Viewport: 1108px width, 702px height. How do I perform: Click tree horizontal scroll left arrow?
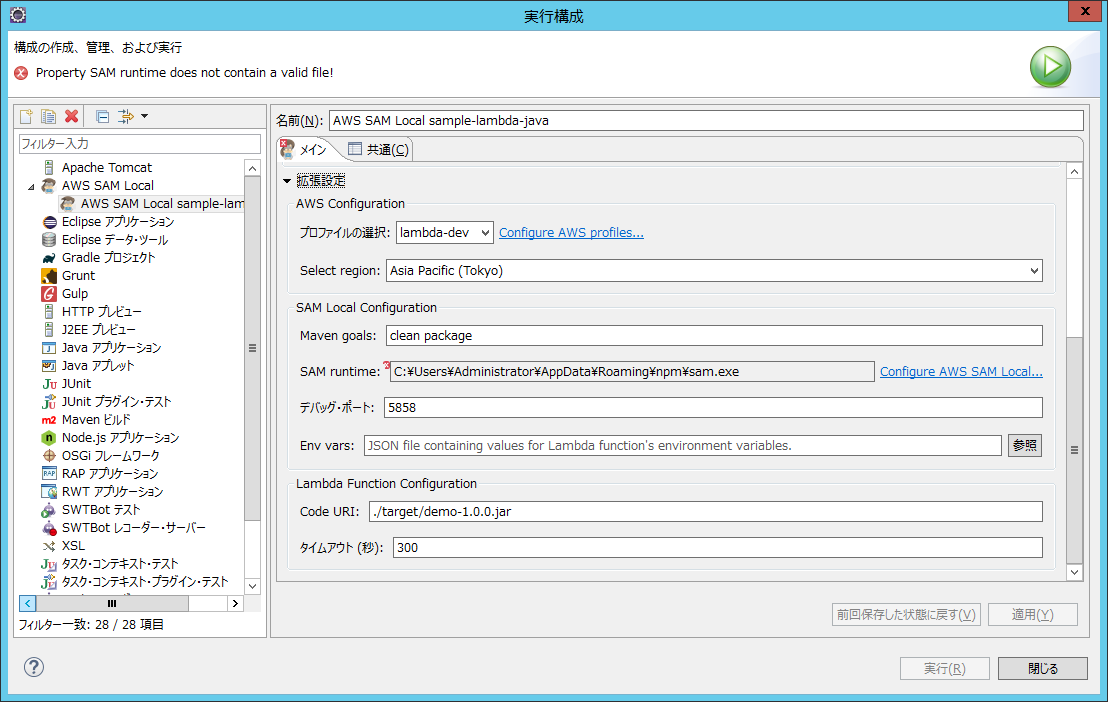[27, 603]
